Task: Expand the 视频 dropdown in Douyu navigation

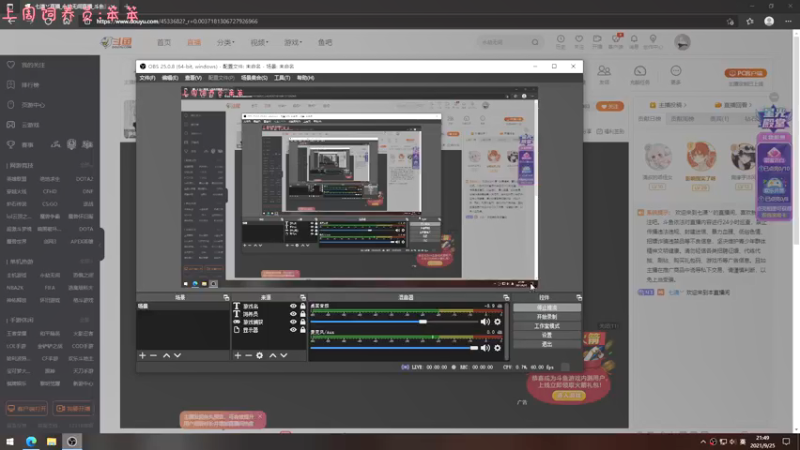Action: tap(259, 42)
